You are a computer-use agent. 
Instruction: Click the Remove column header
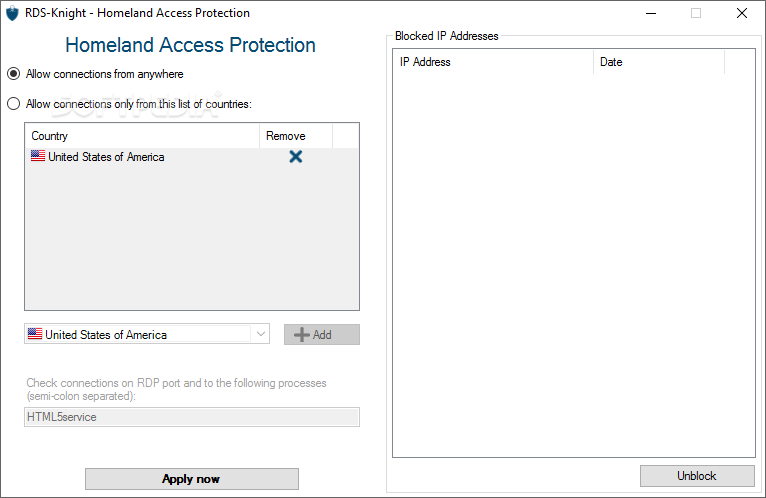click(x=296, y=136)
